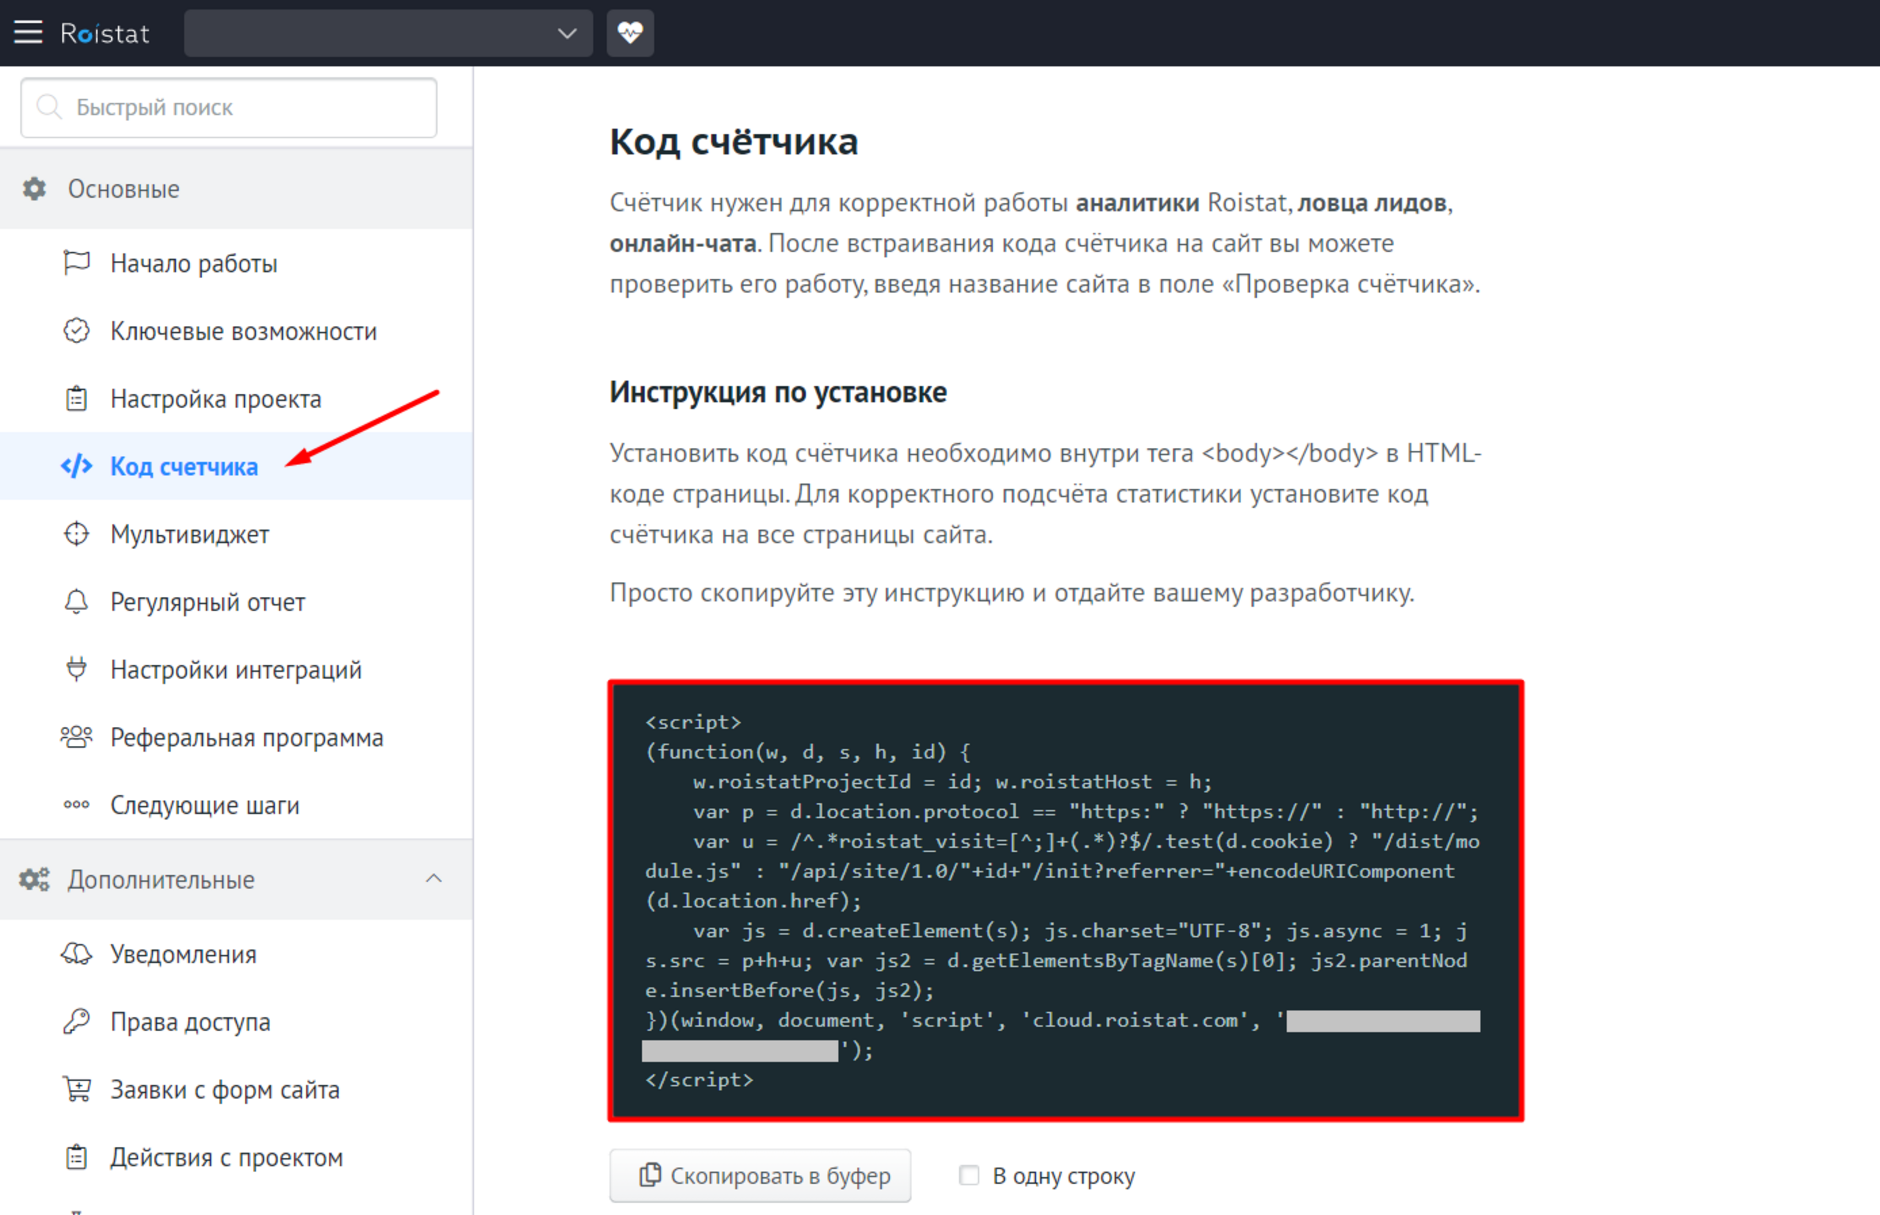Click the clipboard icon for Действия с проектом
1880x1215 pixels.
click(77, 1157)
